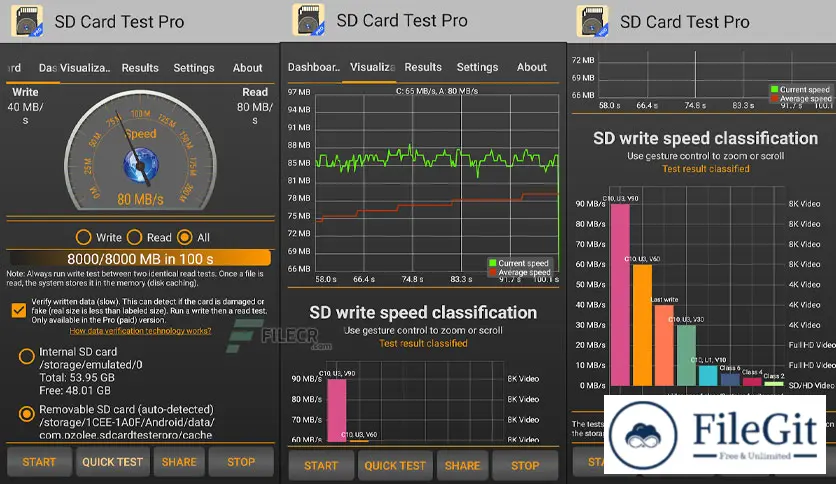Screen dimensions: 836x484
Task: Open the Results tab in the middle panel
Action: pos(423,67)
